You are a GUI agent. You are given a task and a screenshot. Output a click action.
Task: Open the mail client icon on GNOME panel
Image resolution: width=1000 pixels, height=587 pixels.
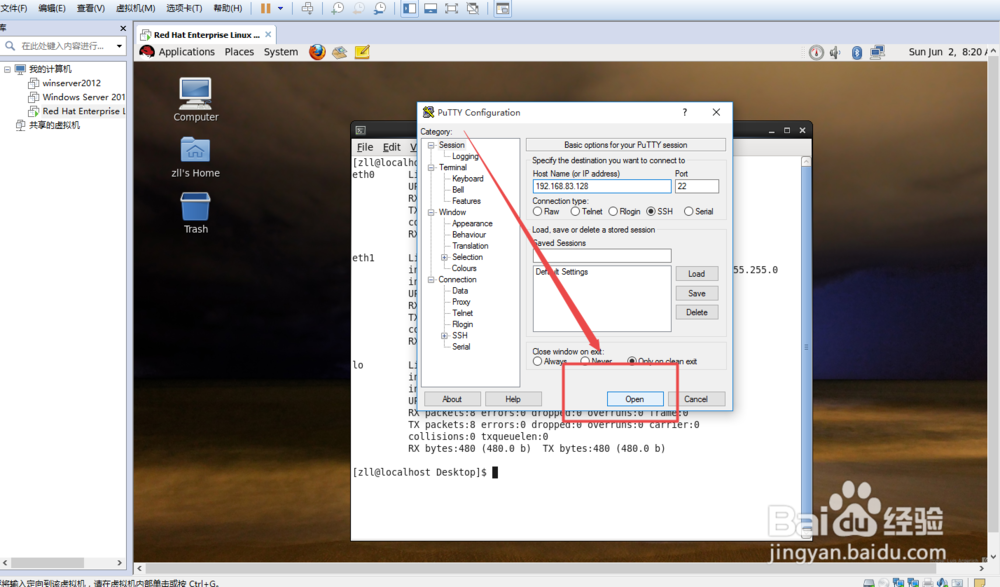coord(339,52)
